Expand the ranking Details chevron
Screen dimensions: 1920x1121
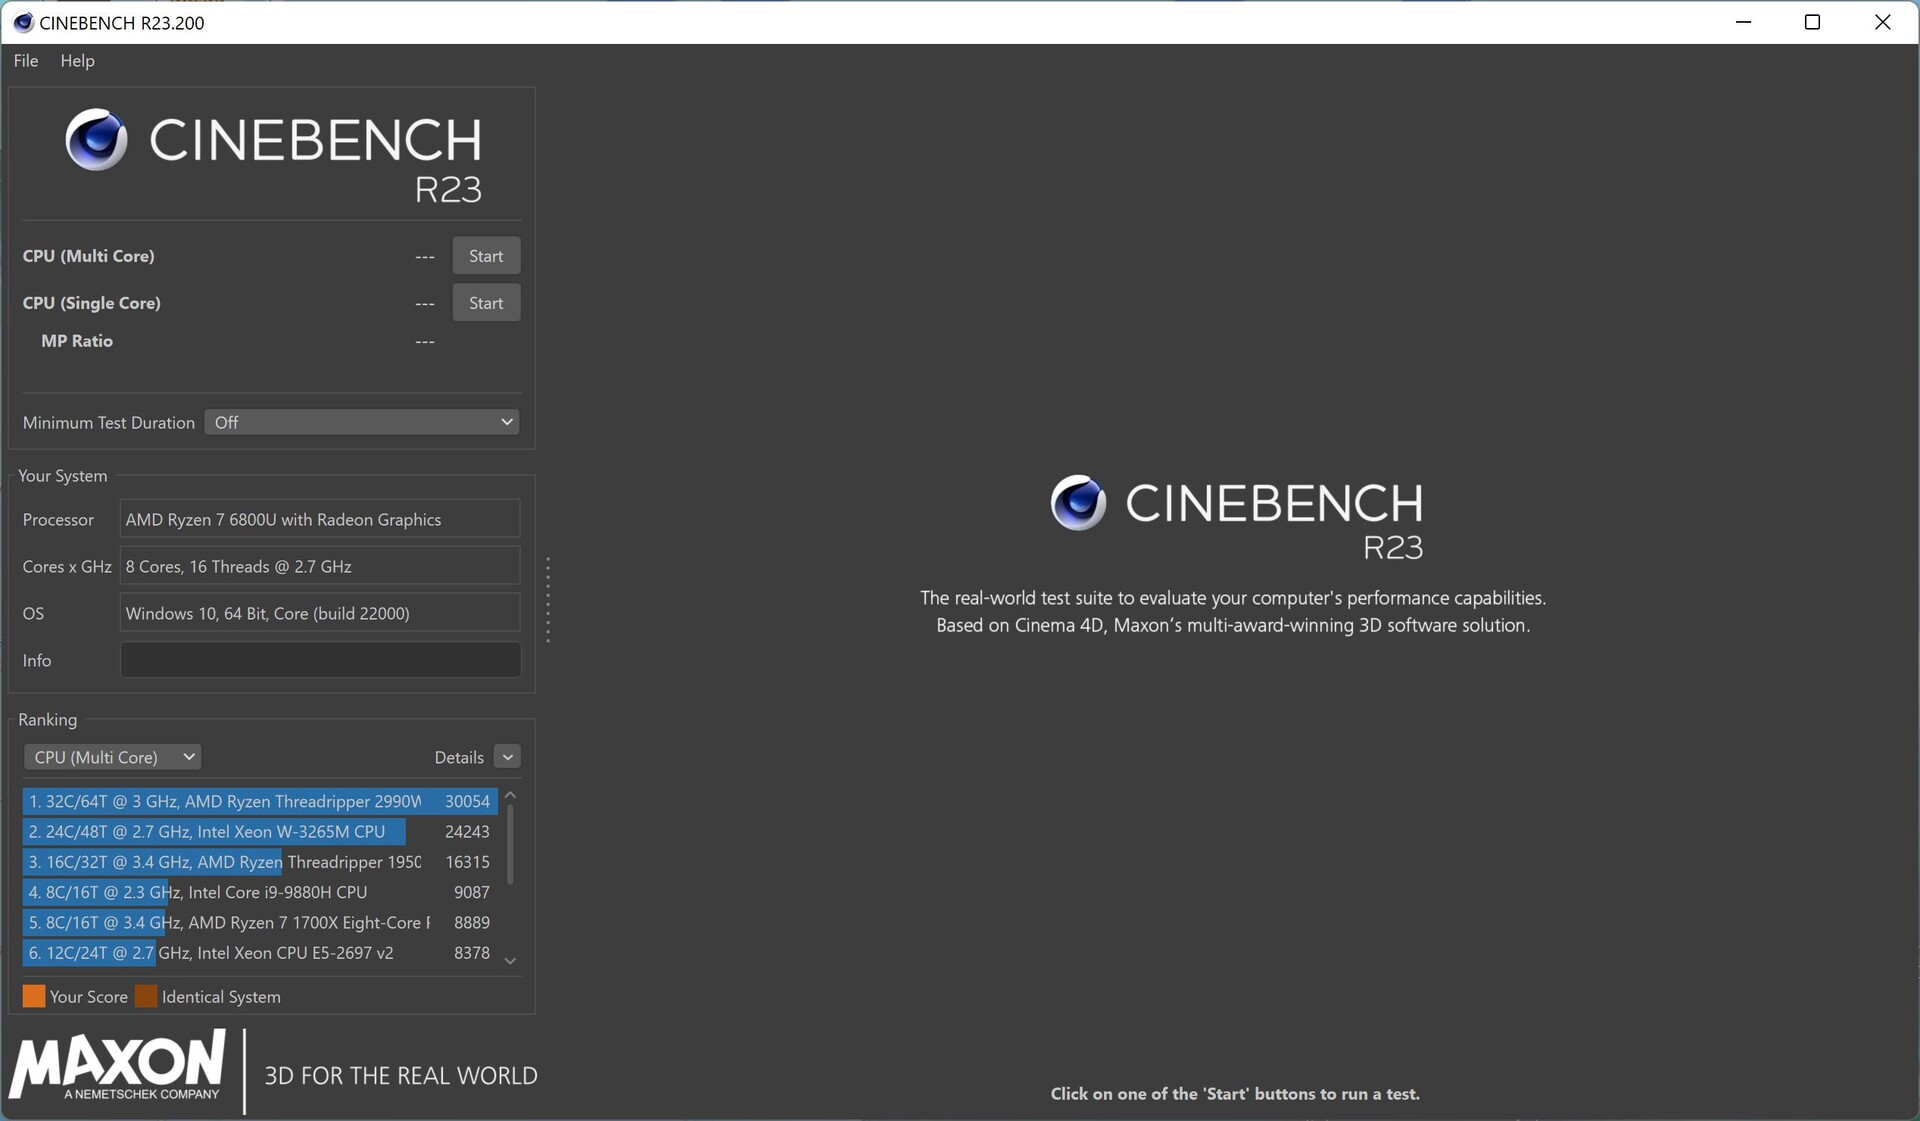[x=507, y=757]
